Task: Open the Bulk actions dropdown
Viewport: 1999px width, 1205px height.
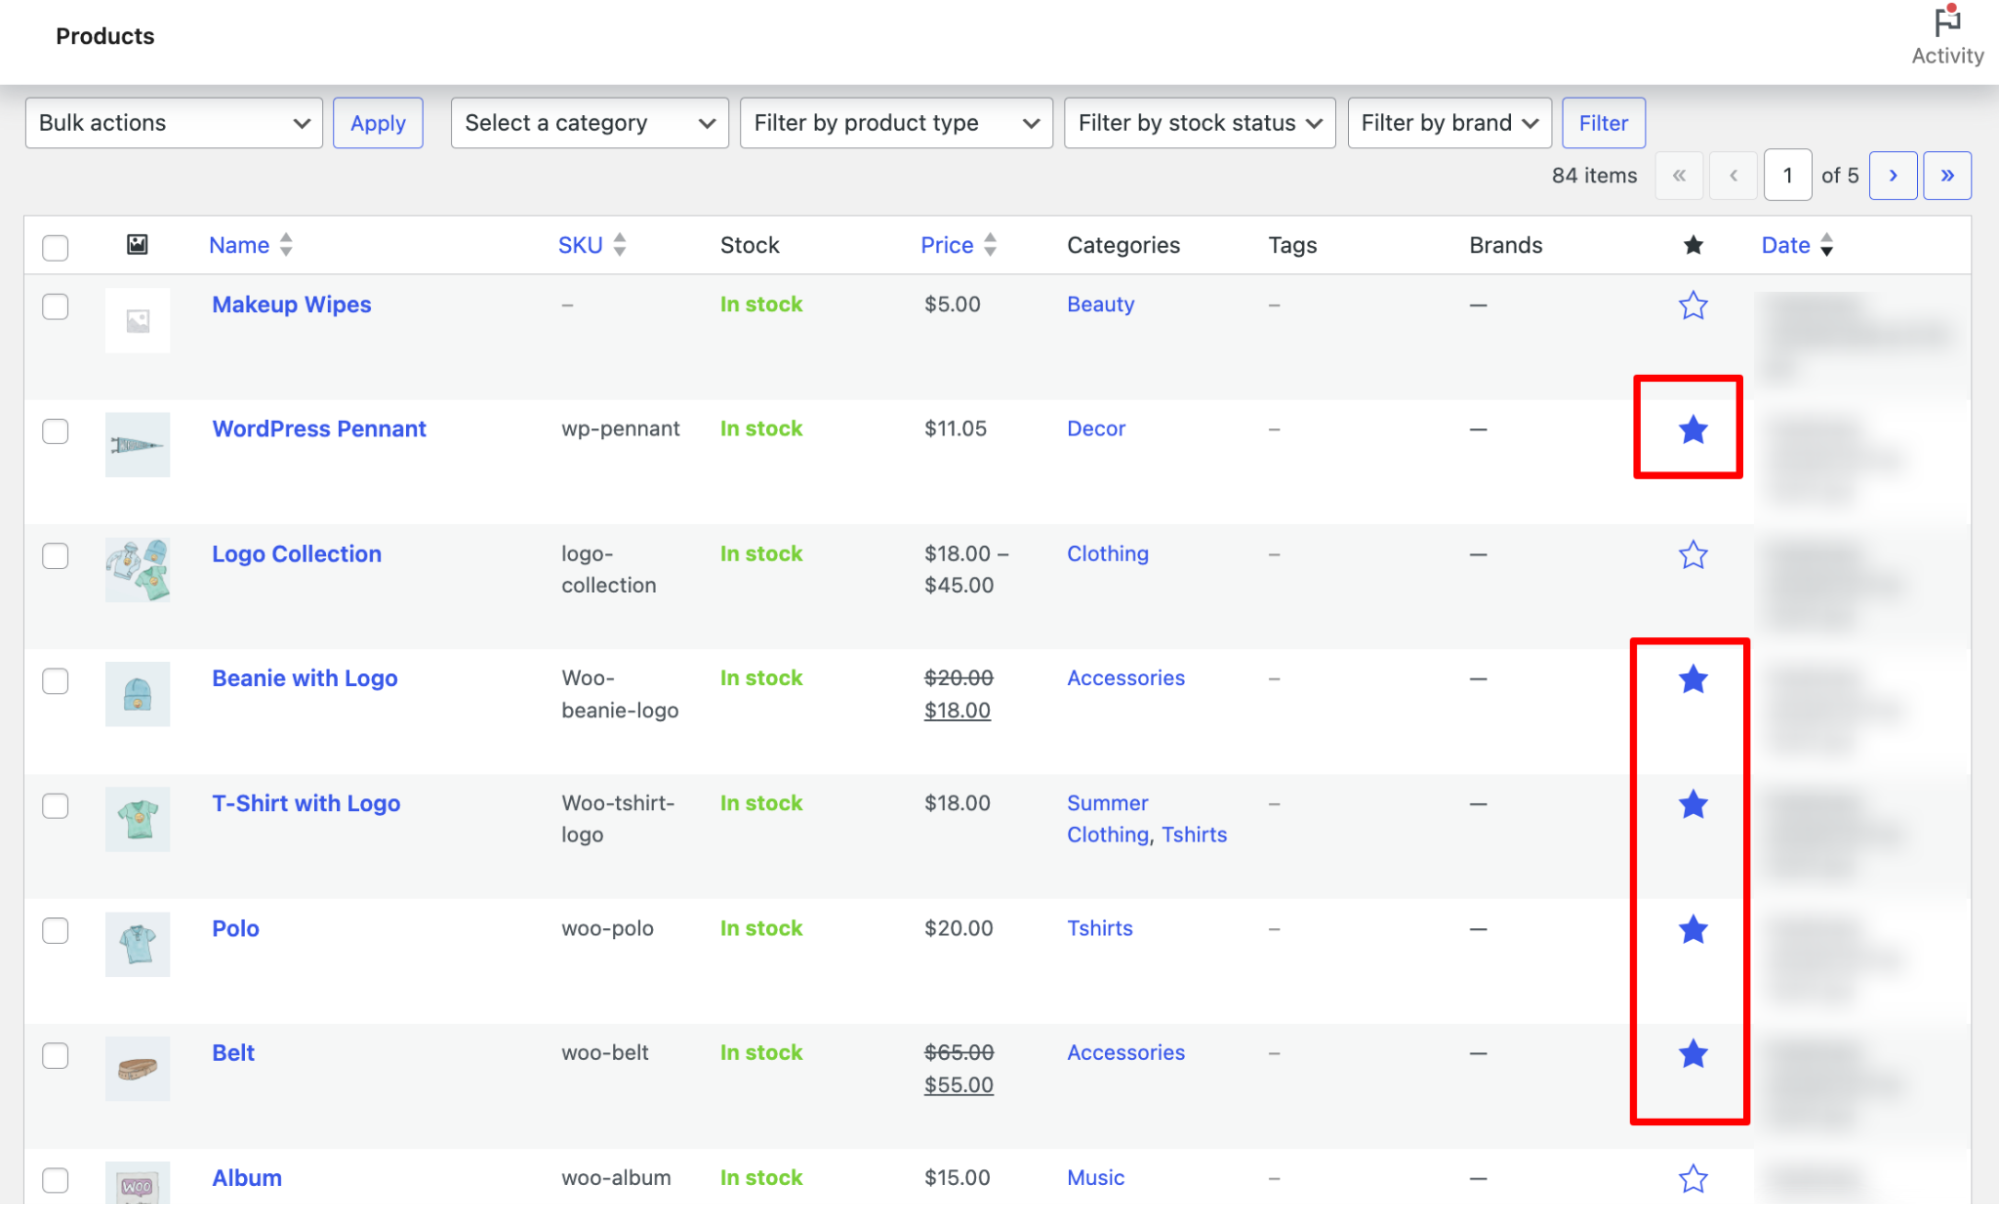Action: (x=174, y=123)
